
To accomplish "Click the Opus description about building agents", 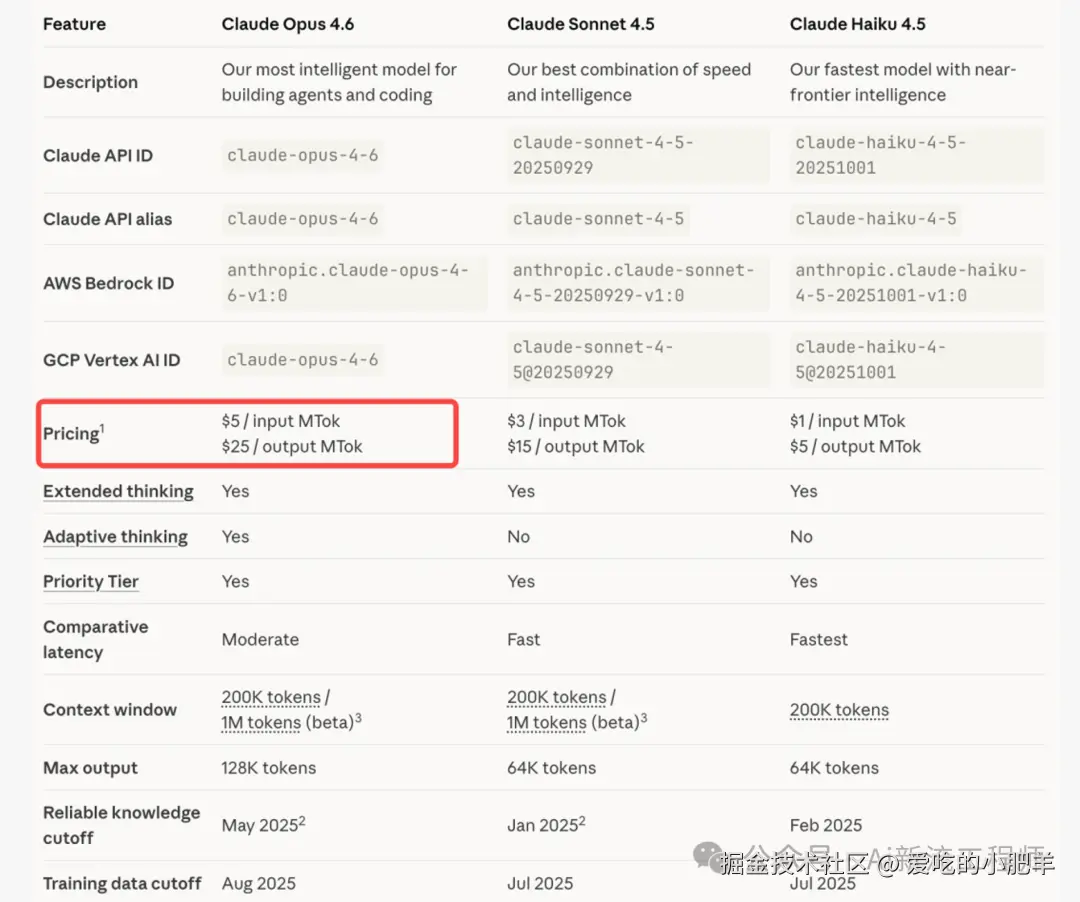I will tap(339, 82).
